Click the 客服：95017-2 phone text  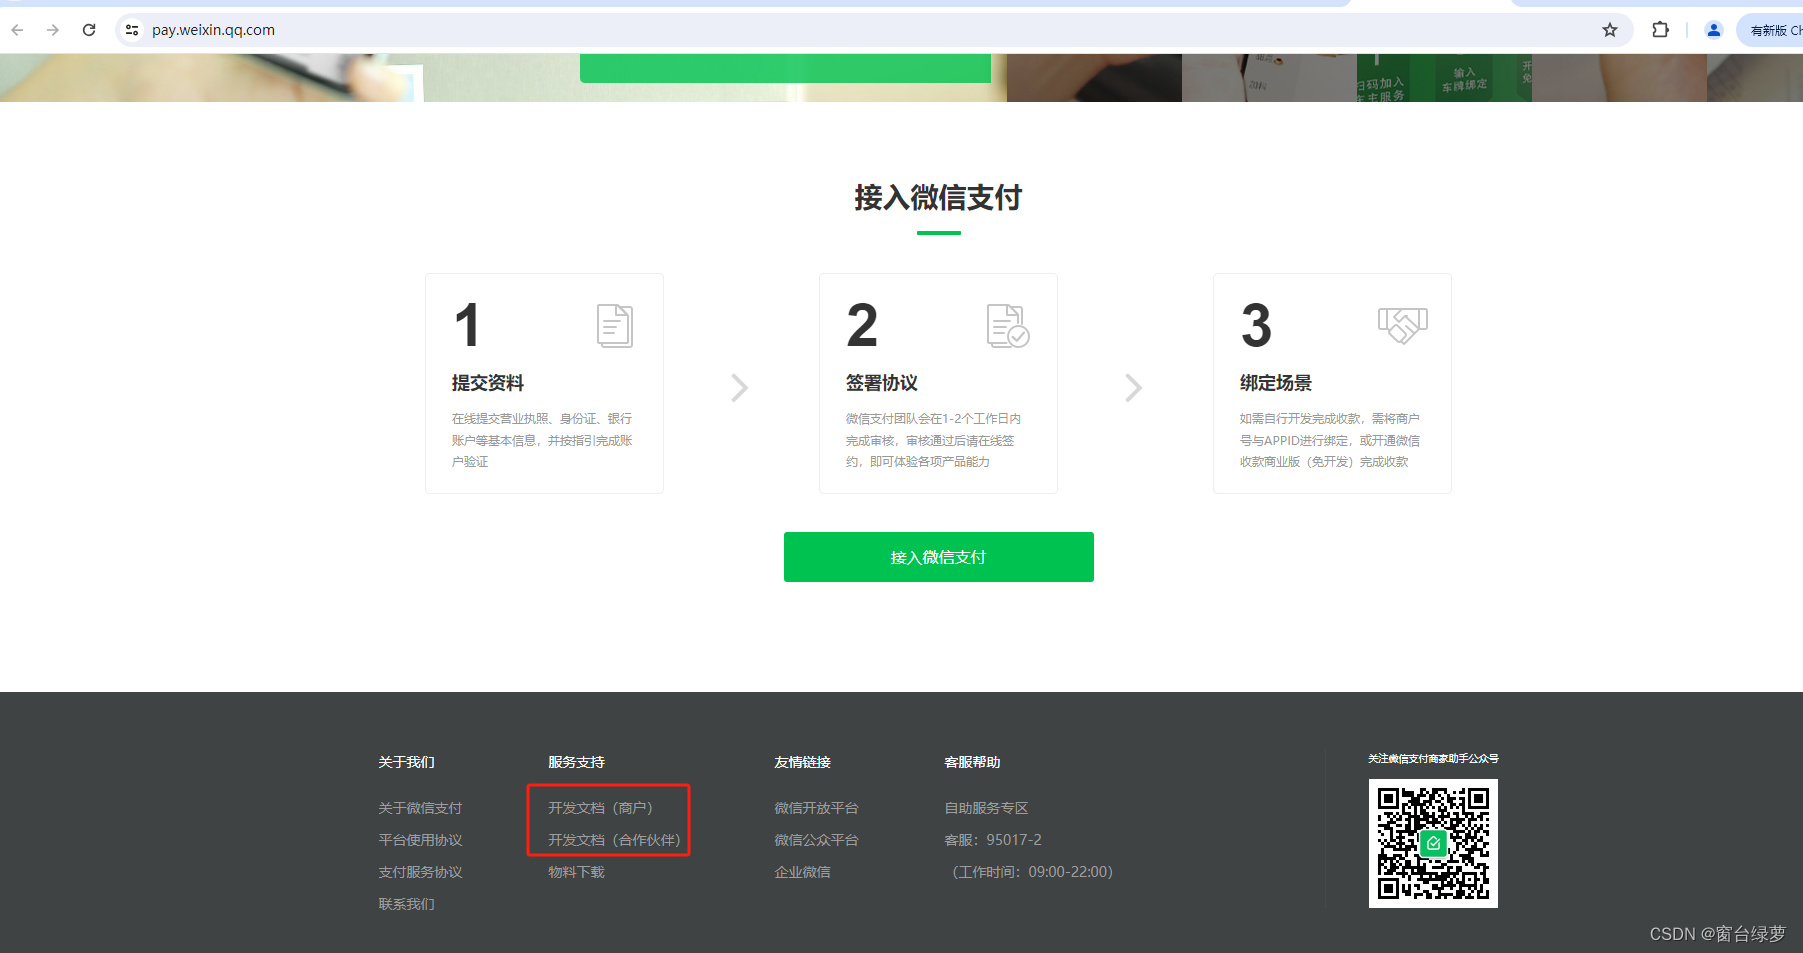tap(993, 840)
